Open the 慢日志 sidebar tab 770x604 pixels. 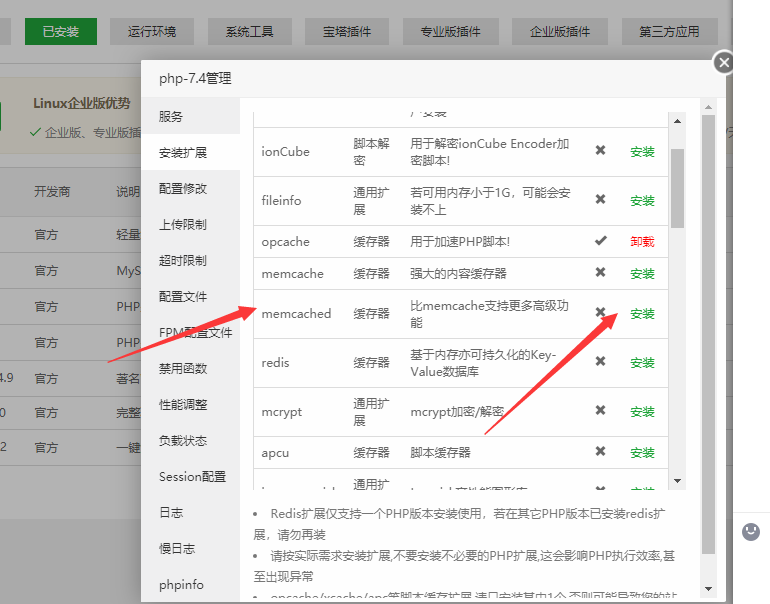(x=191, y=549)
